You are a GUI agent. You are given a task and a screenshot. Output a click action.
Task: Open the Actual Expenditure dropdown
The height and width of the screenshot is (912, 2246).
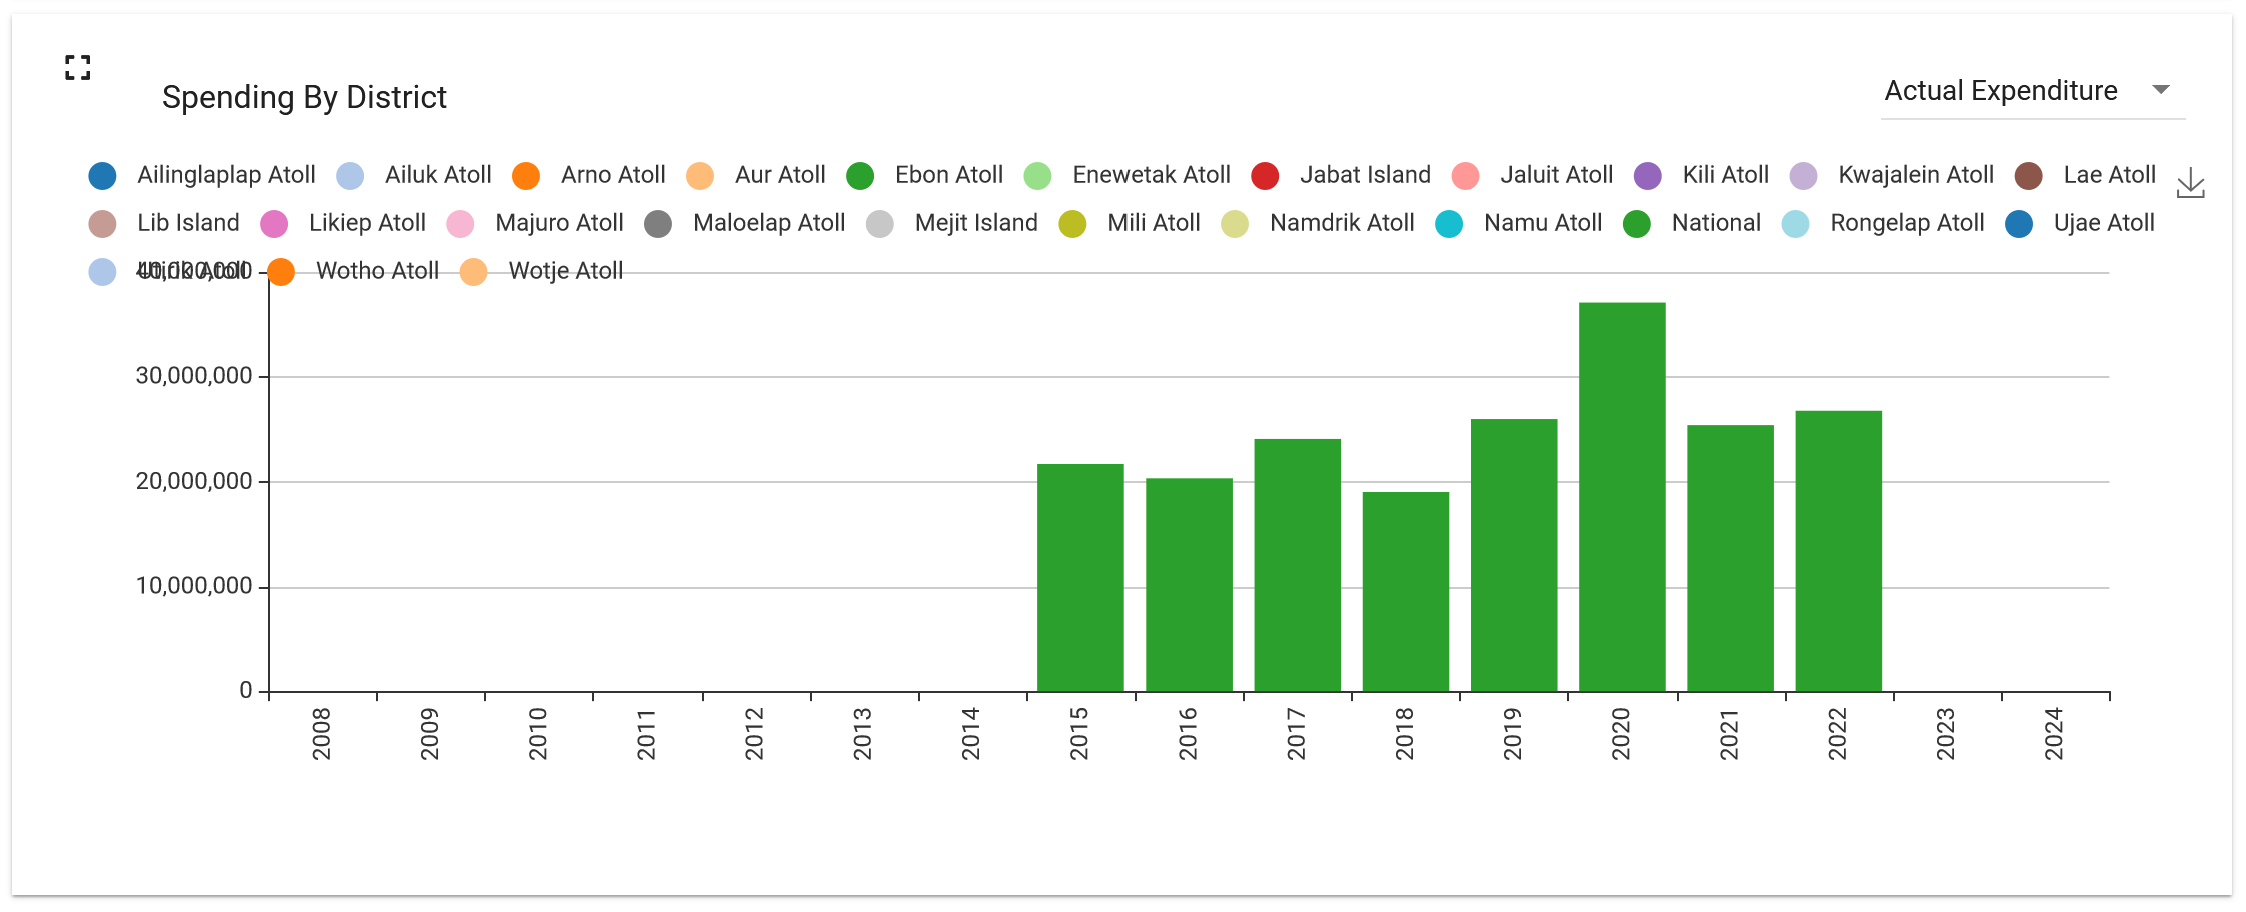pyautogui.click(x=2000, y=91)
